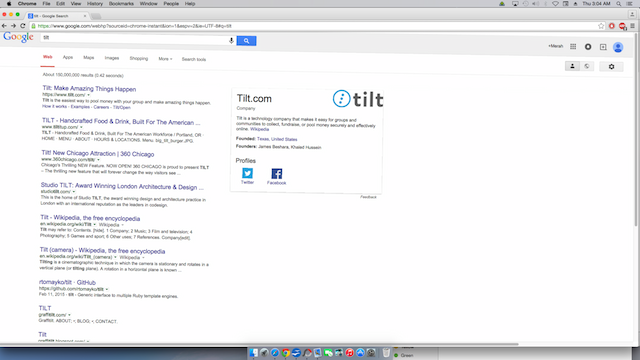The width and height of the screenshot is (640, 360).
Task: Open App Store from the dock
Action: [360, 353]
